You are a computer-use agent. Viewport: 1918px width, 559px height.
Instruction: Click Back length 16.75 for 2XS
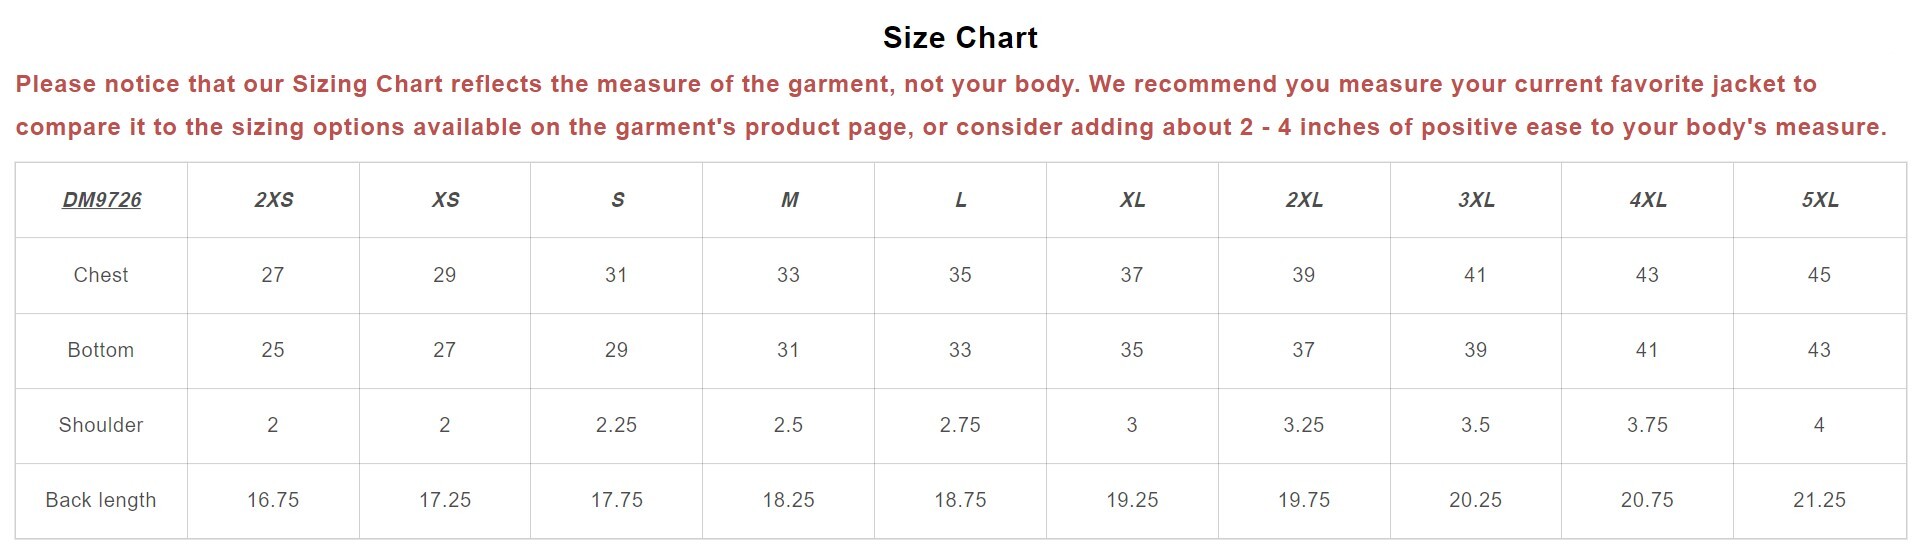(273, 500)
